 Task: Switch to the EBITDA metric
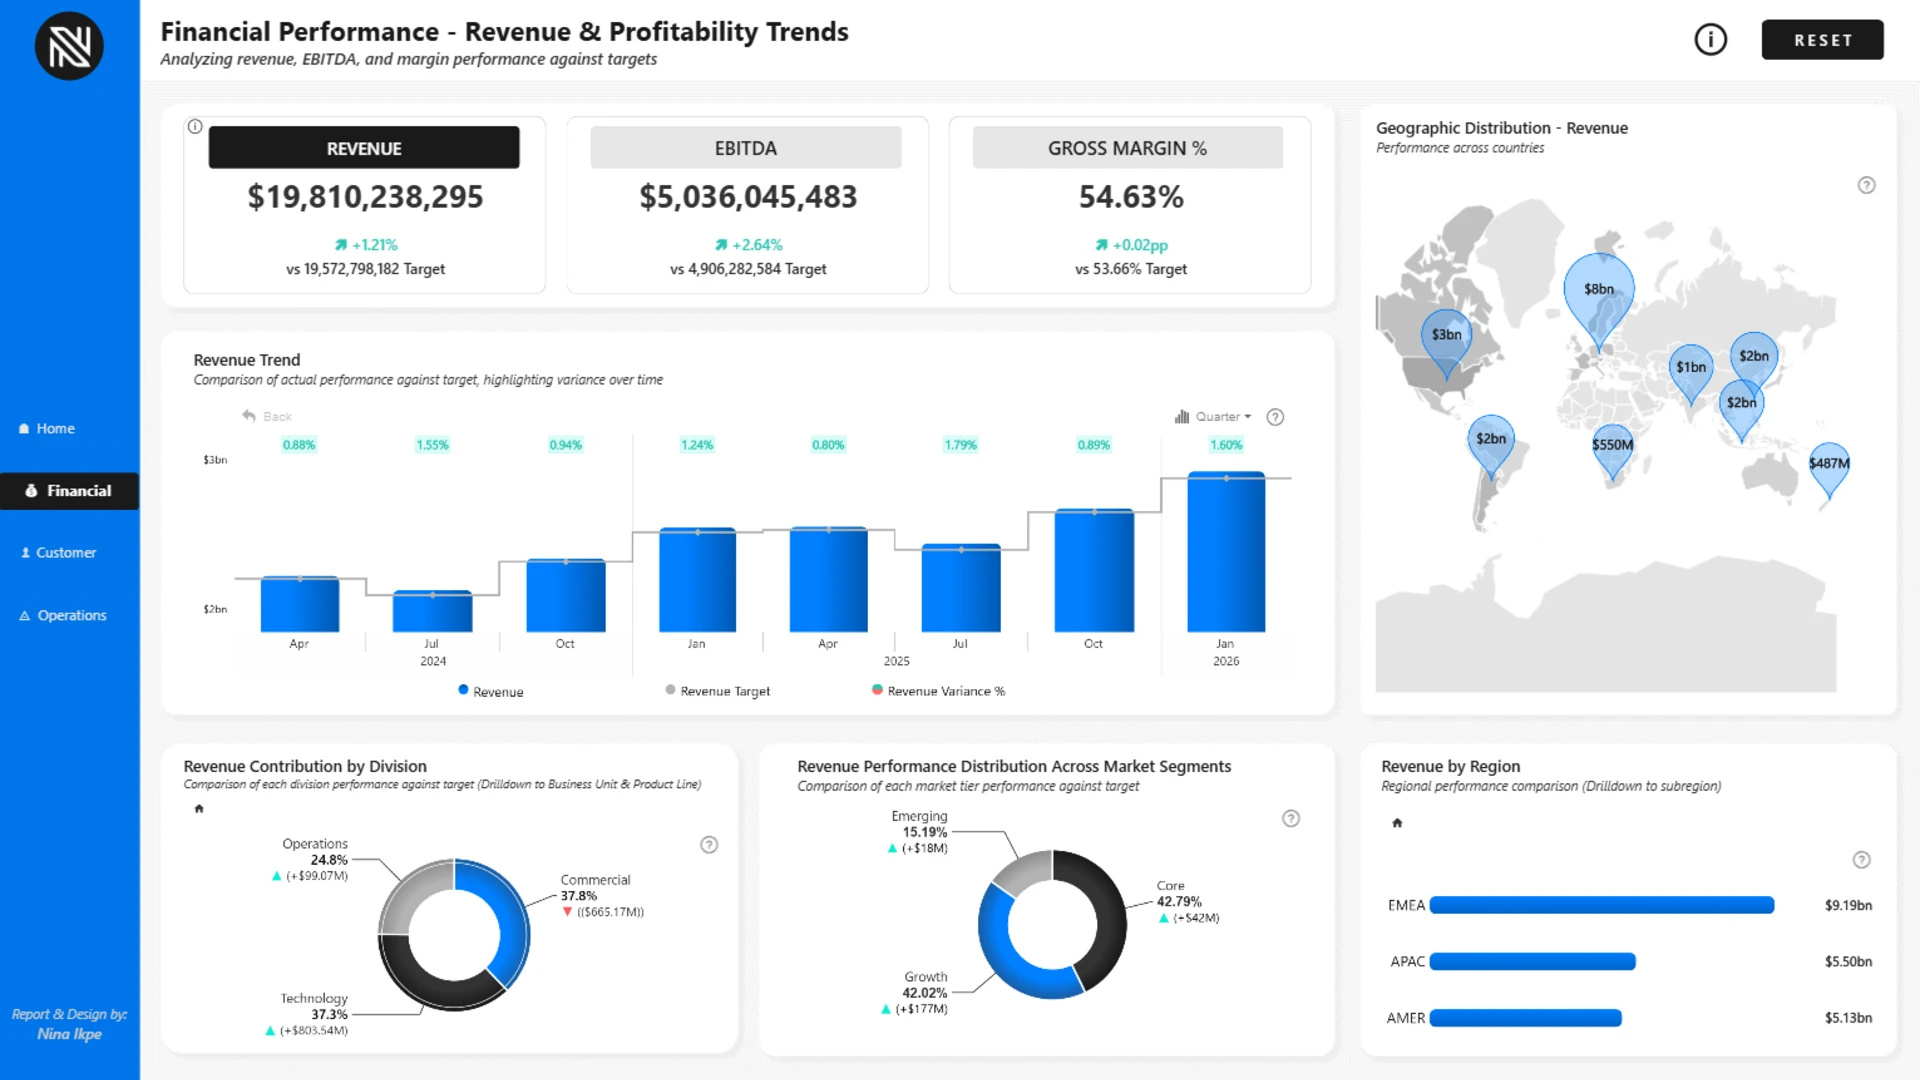click(745, 148)
